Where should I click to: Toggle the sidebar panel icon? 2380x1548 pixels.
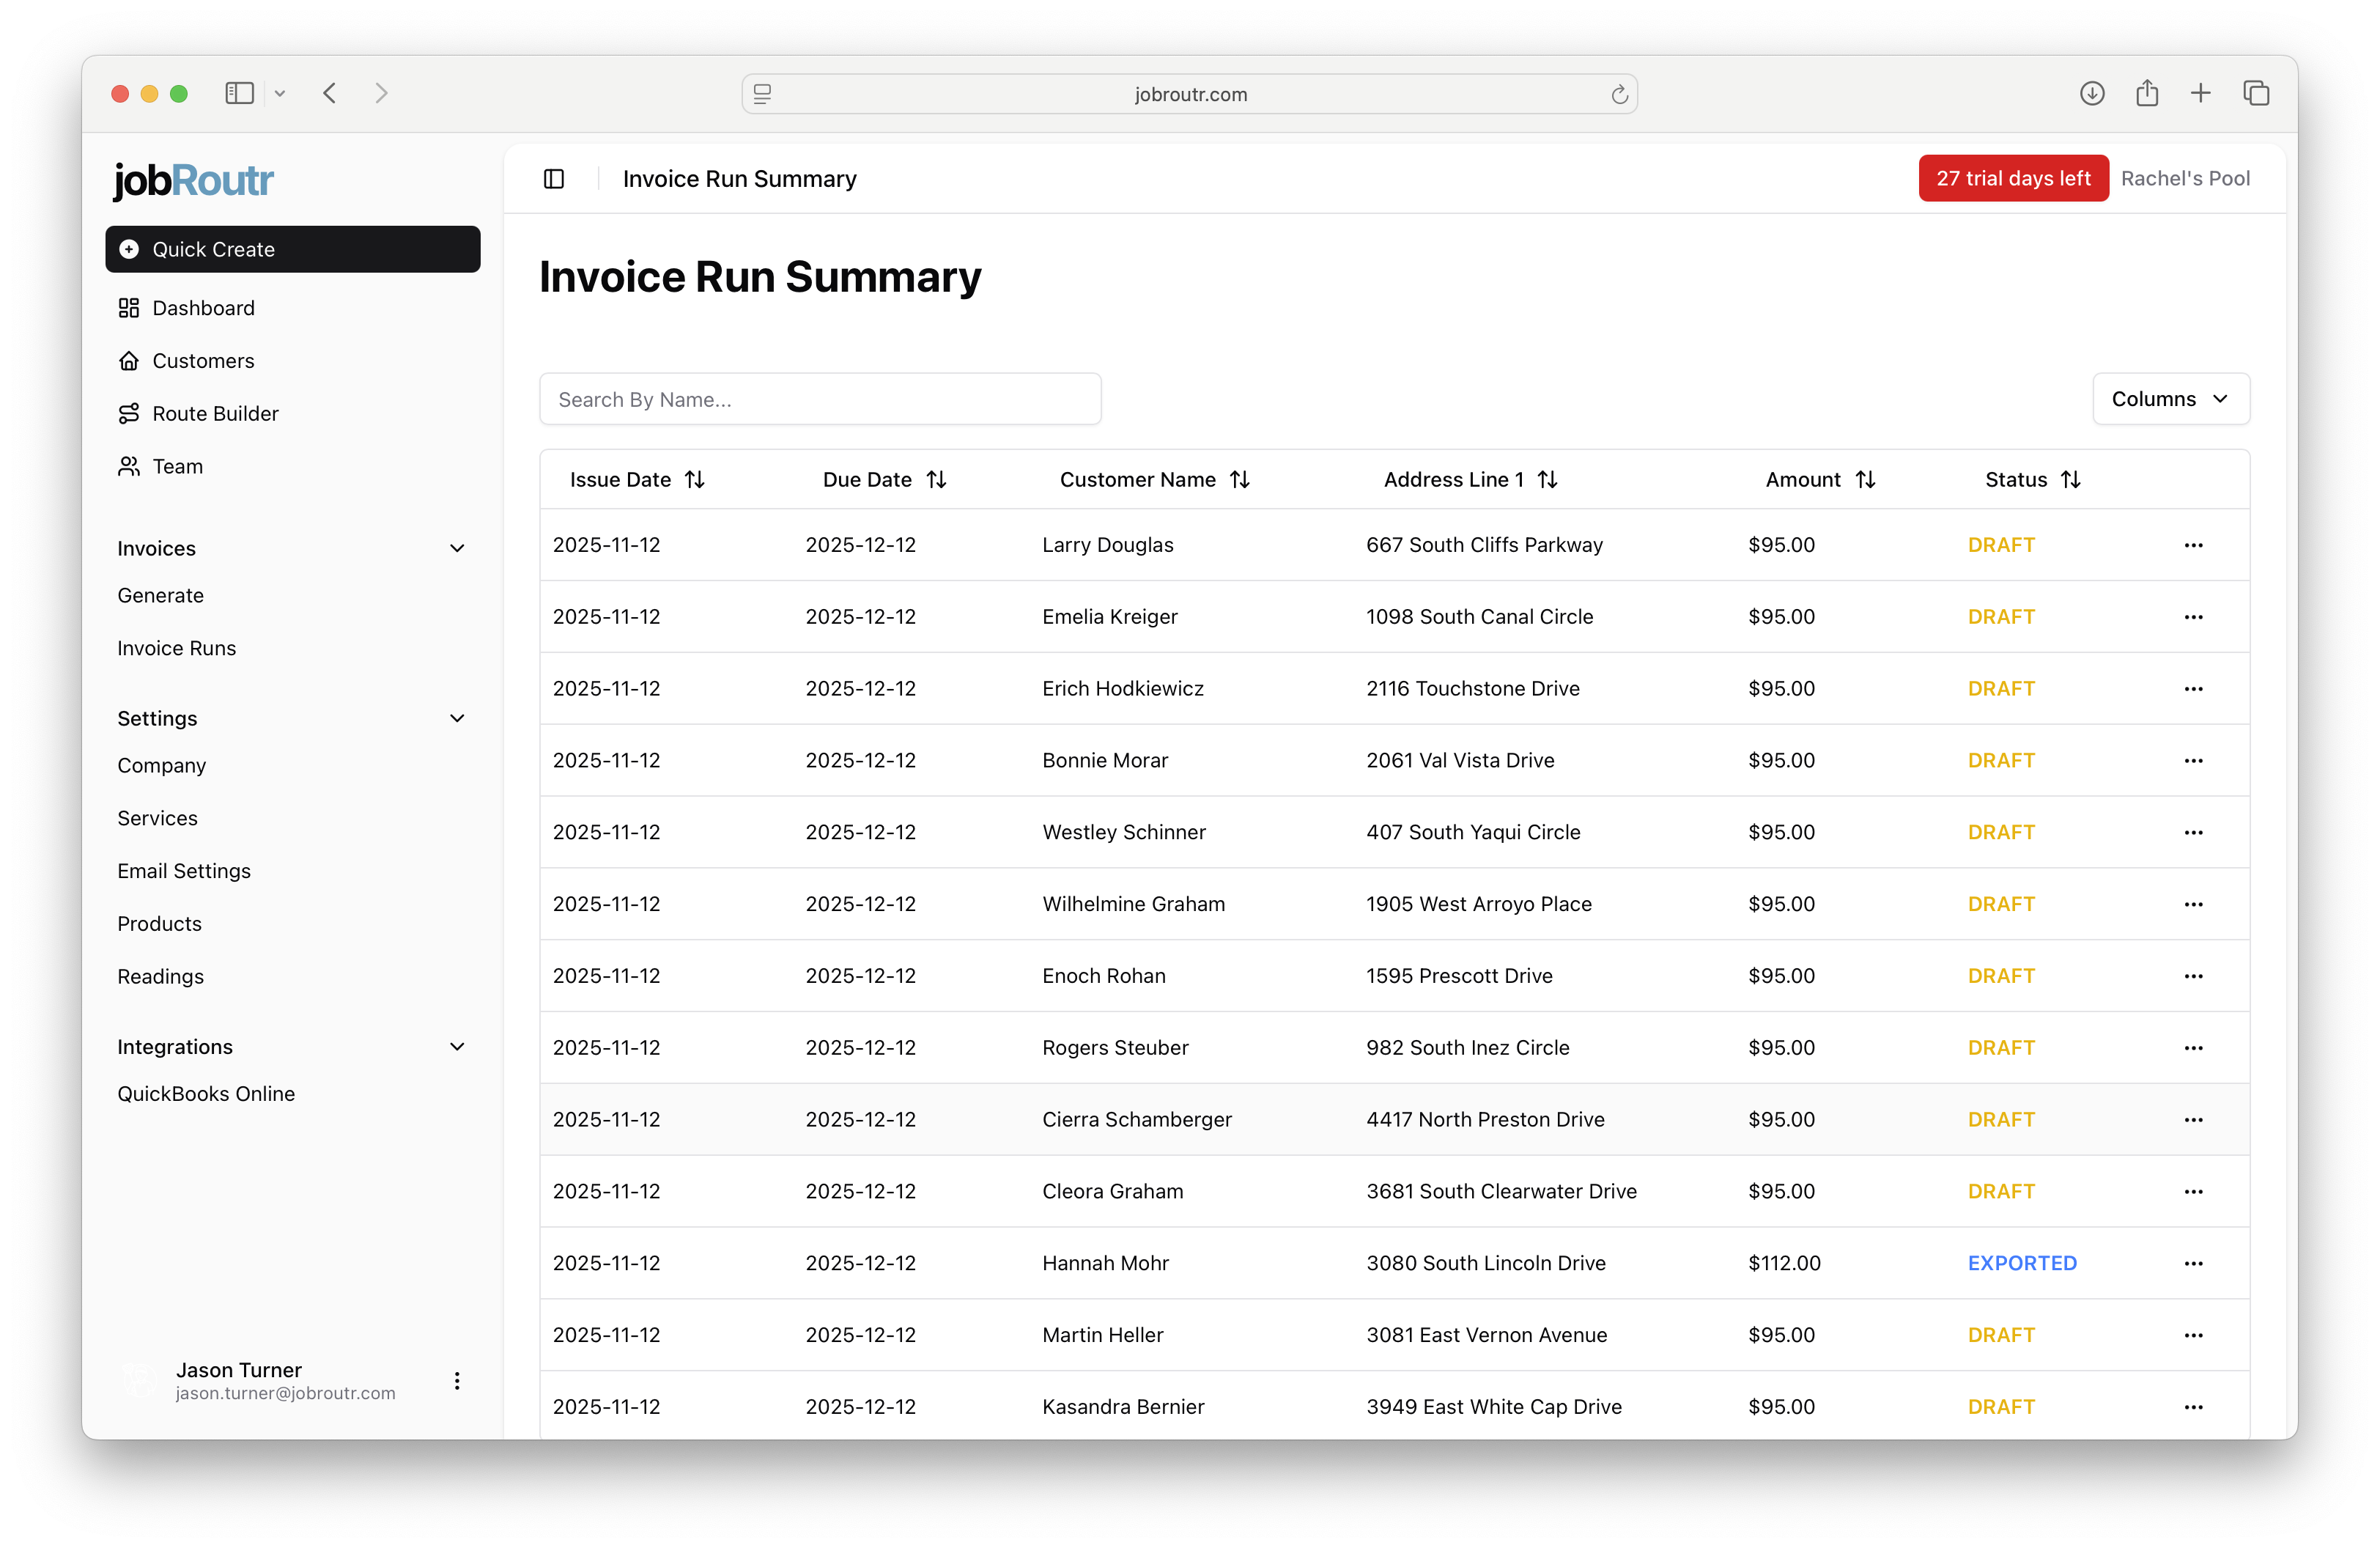[x=554, y=178]
